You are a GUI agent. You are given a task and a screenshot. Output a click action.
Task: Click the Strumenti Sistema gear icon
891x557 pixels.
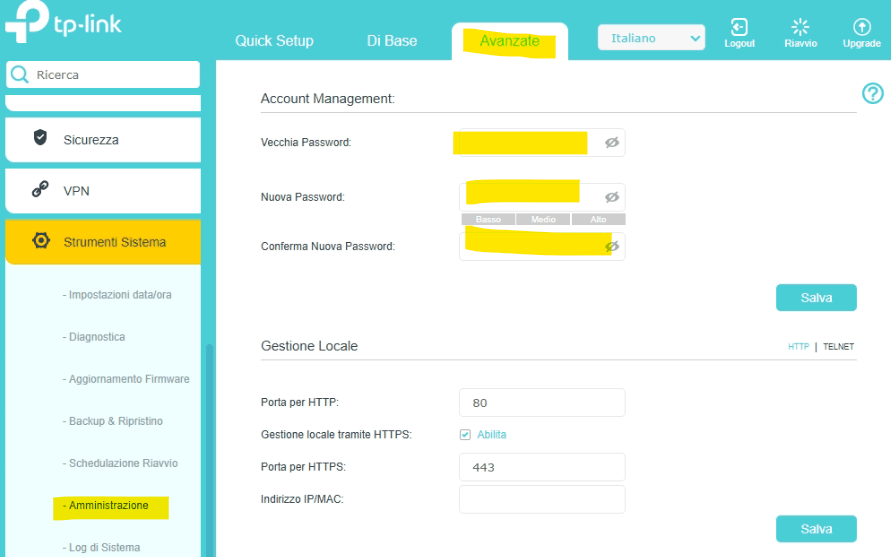(40, 241)
